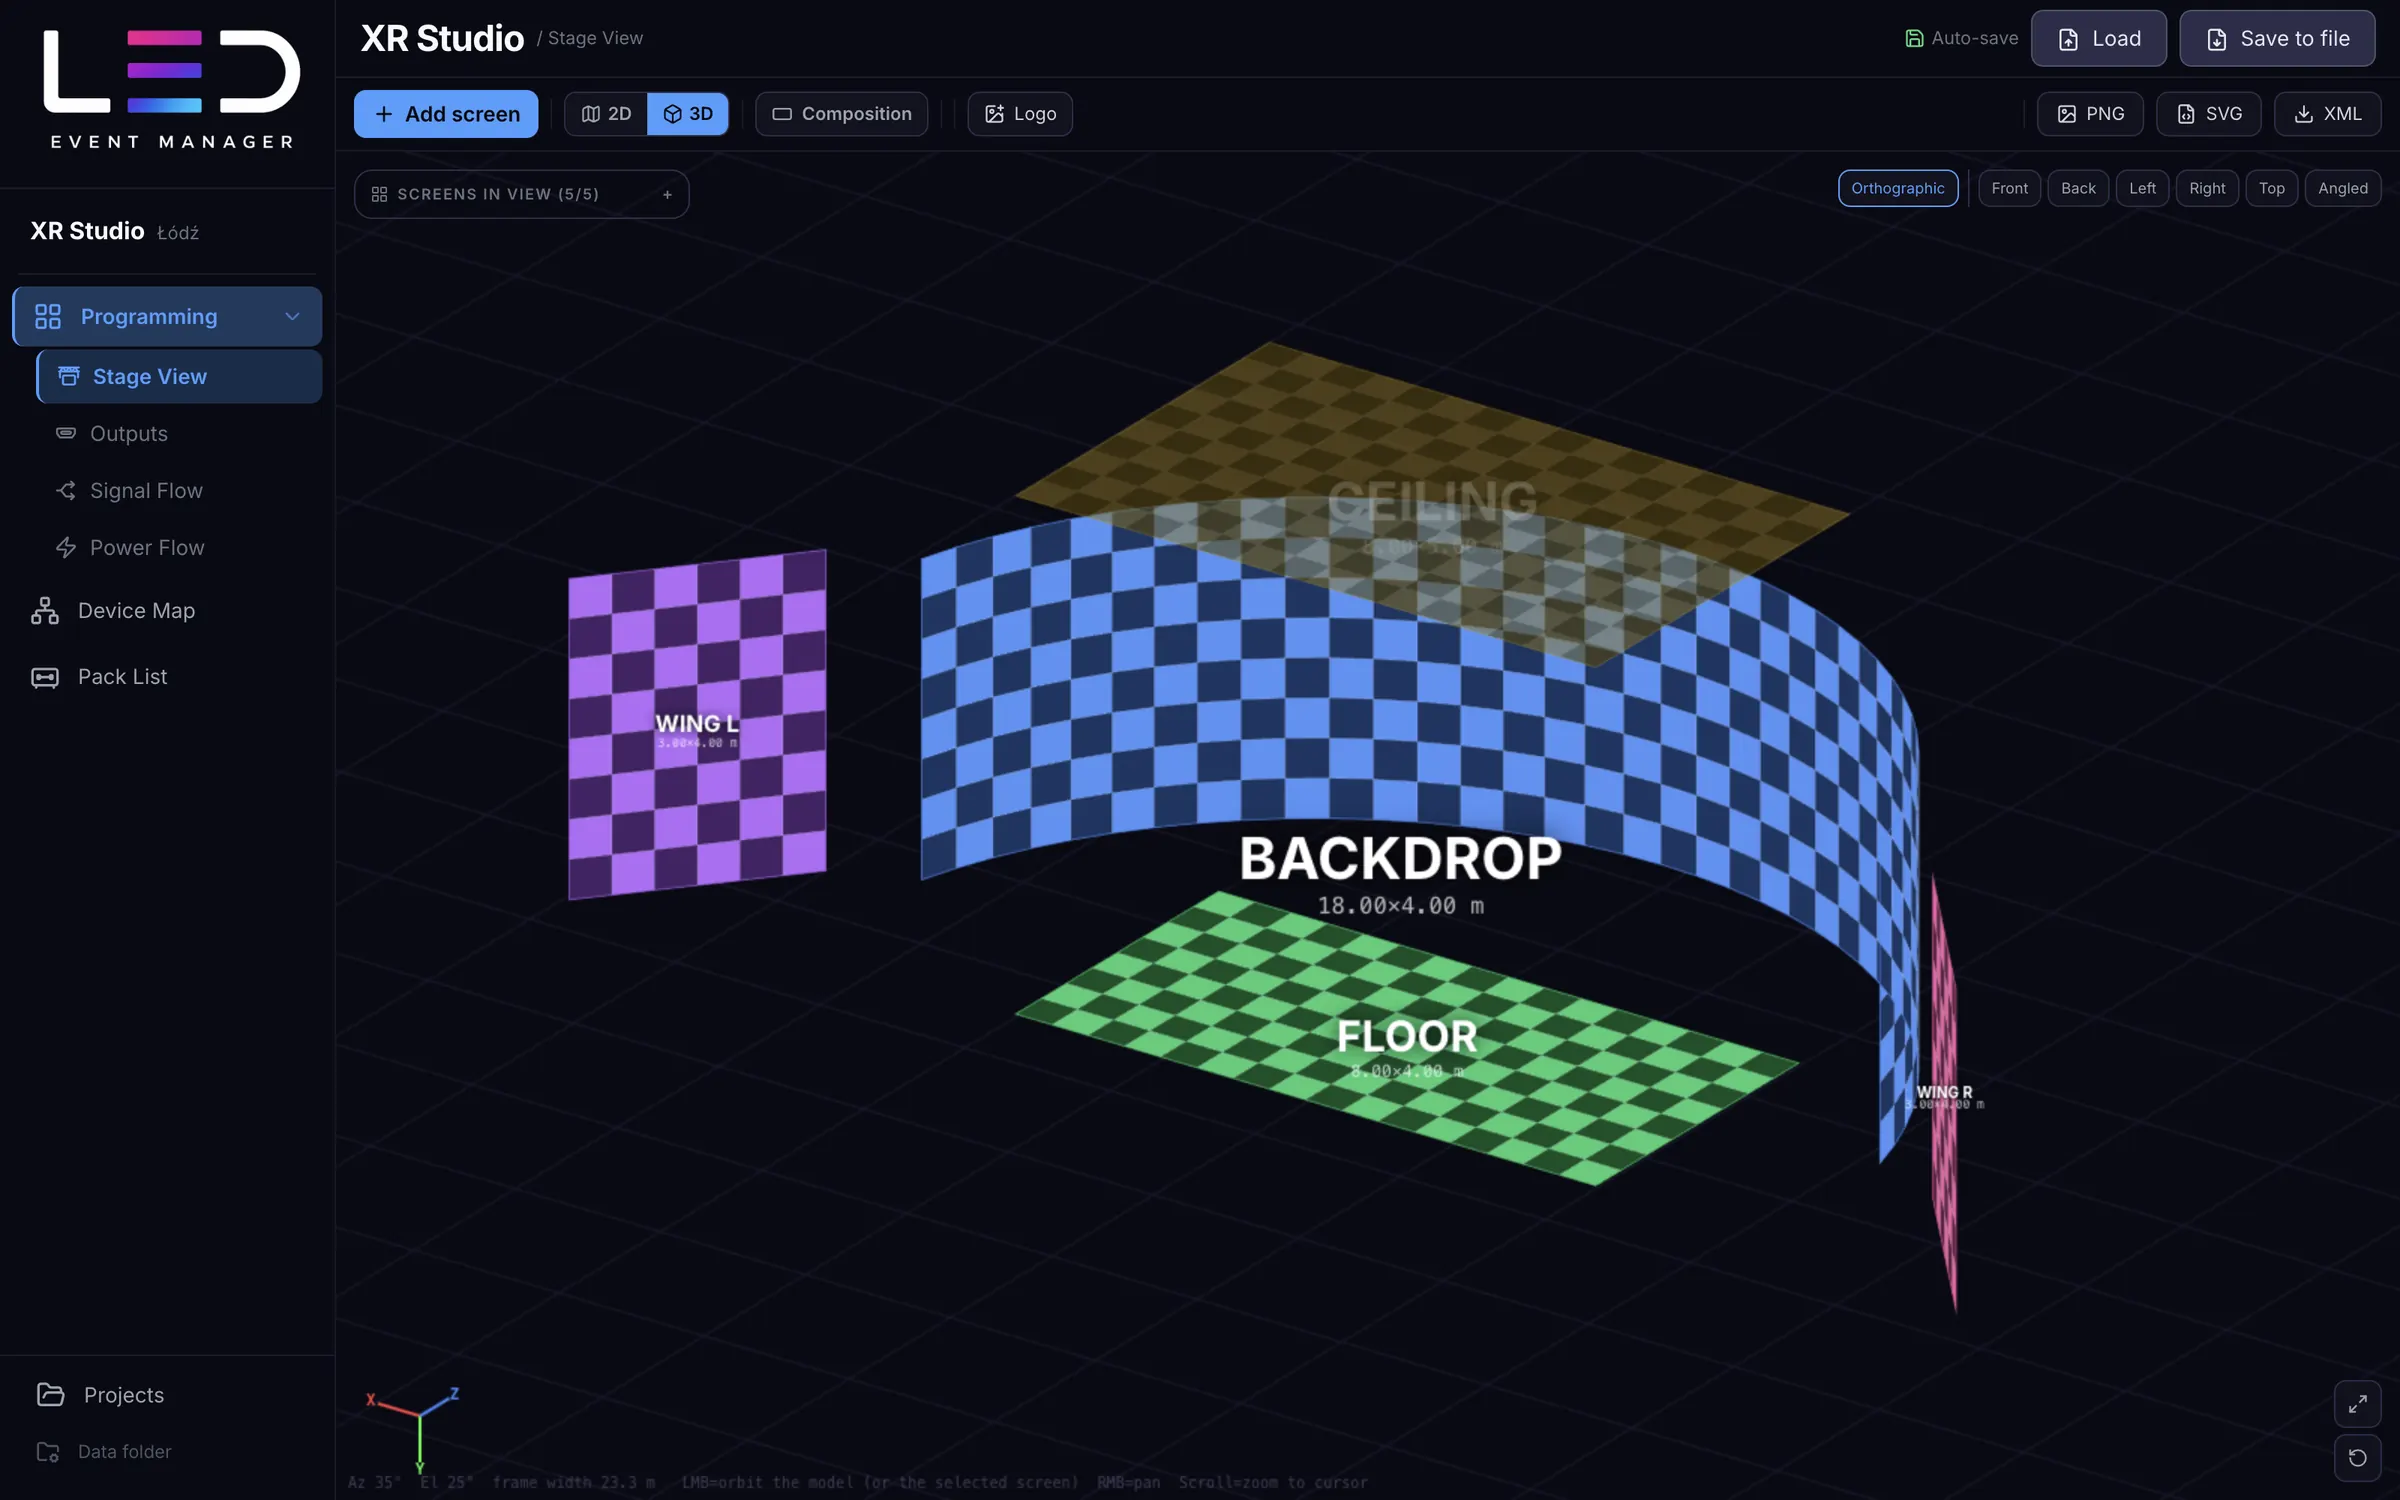Click the map icon on 2D button
This screenshot has width=2400, height=1500.
591,114
